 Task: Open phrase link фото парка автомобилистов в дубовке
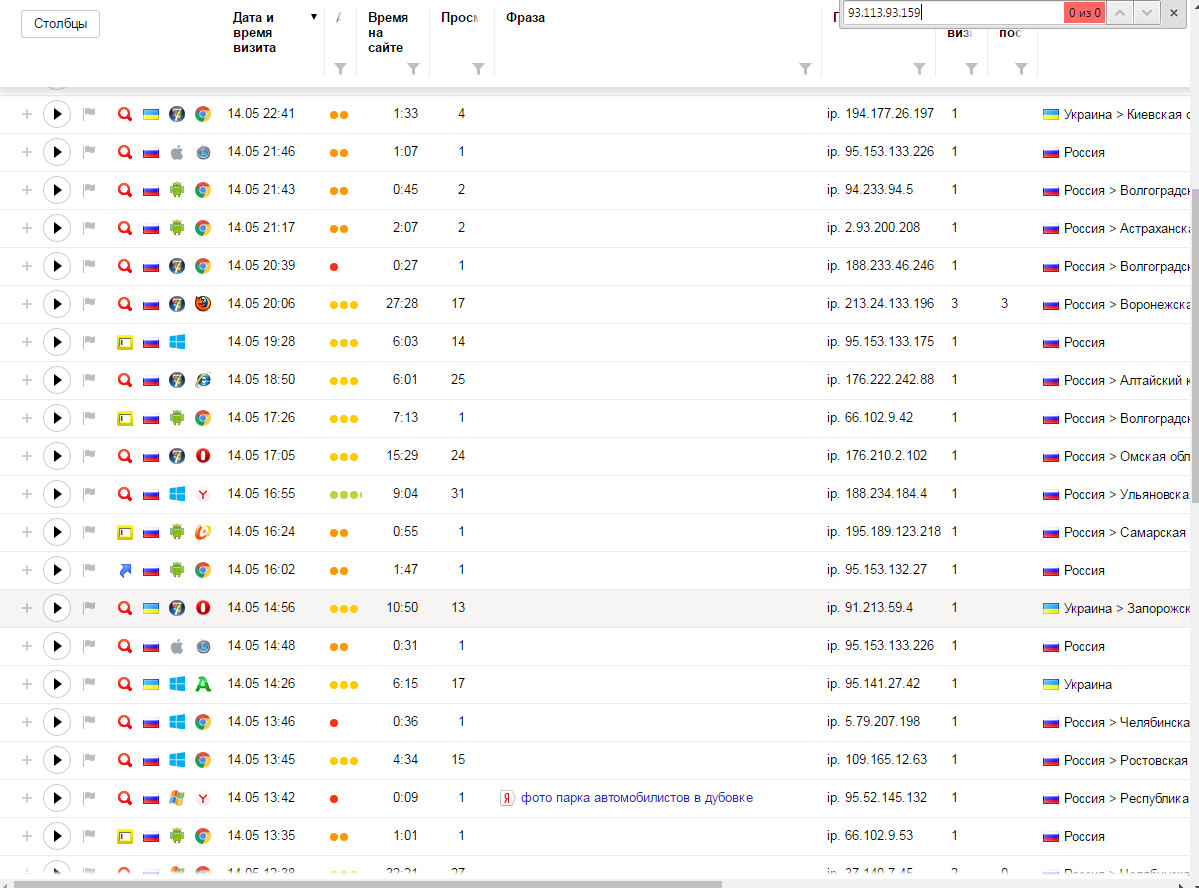point(636,798)
